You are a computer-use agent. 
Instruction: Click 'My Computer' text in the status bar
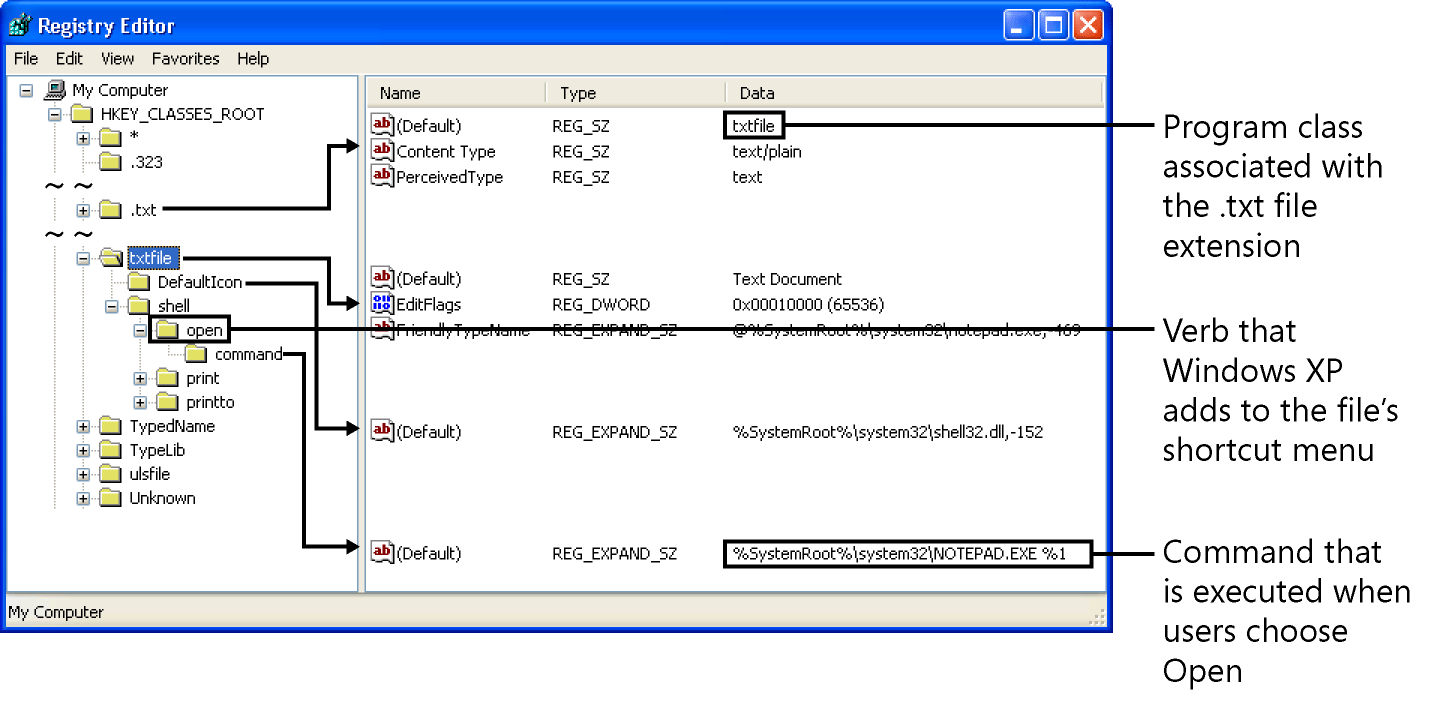(x=55, y=612)
